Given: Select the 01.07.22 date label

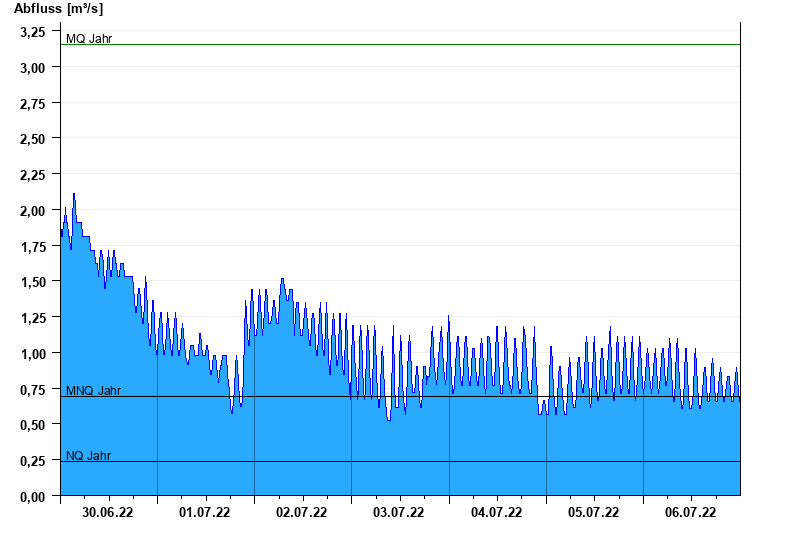Looking at the screenshot, I should [x=205, y=512].
